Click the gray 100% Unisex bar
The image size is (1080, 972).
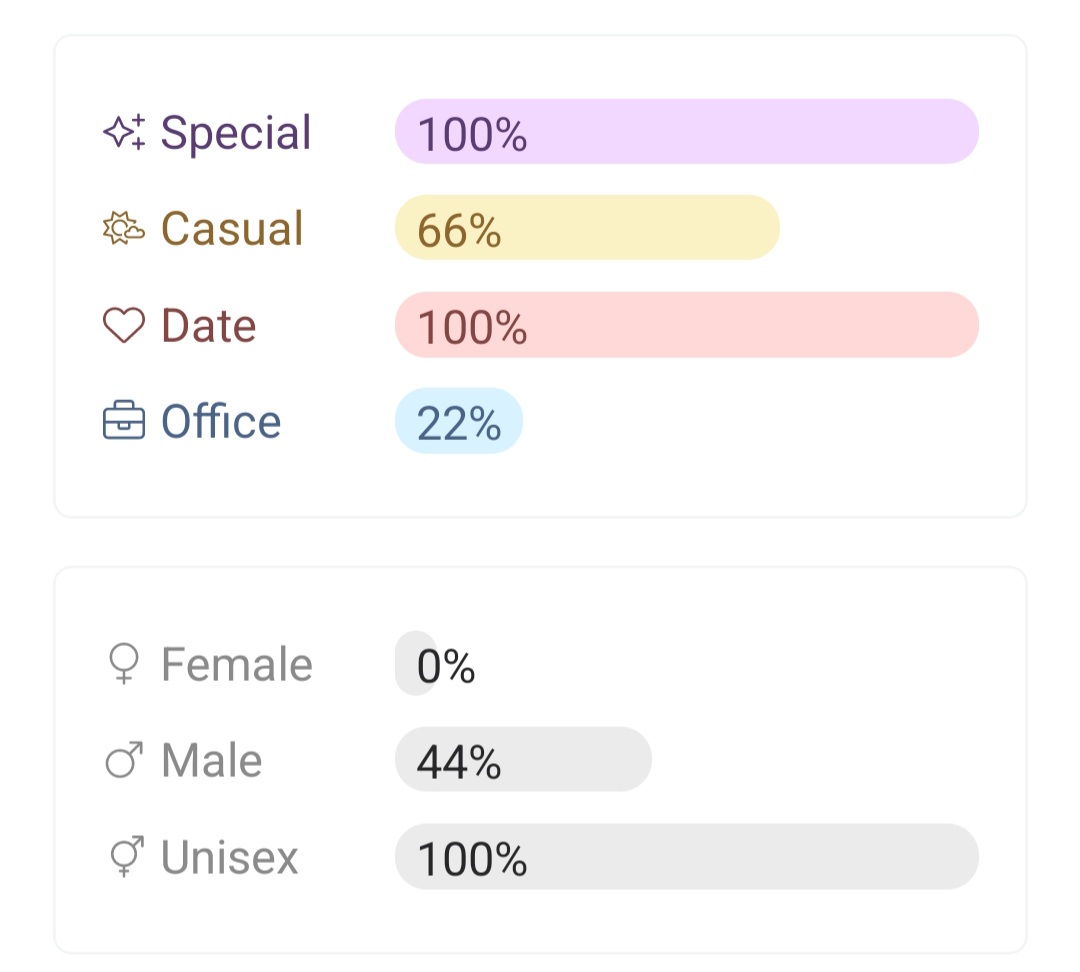[x=686, y=857]
